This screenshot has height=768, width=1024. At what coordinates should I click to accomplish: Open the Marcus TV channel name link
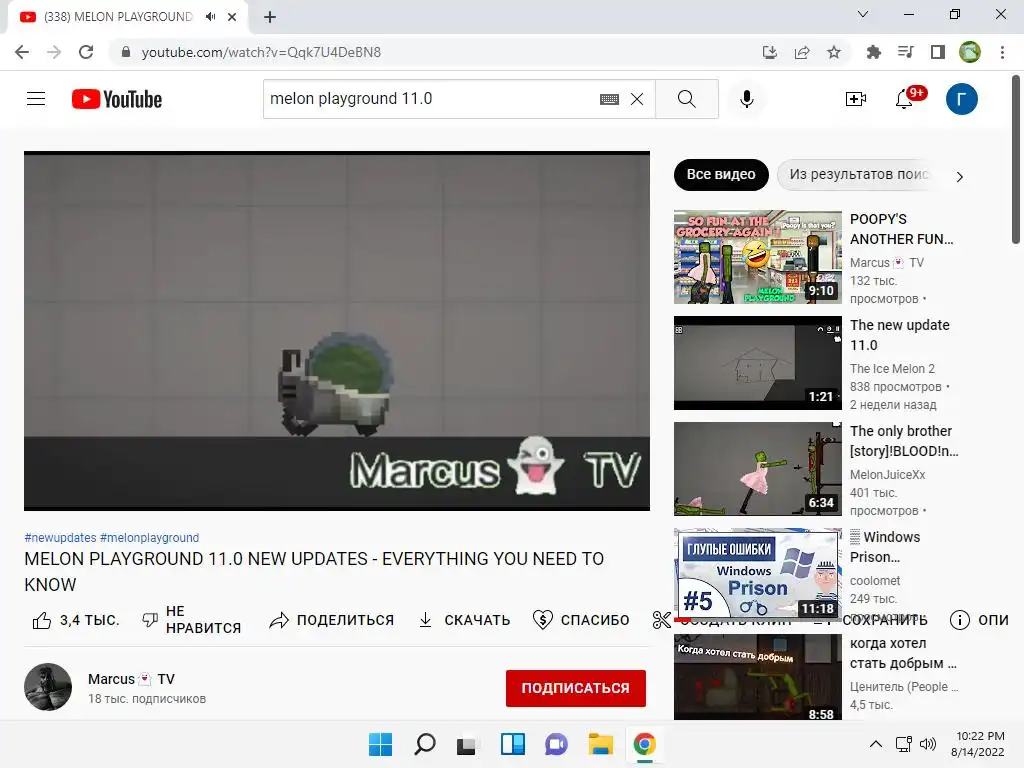(131, 679)
